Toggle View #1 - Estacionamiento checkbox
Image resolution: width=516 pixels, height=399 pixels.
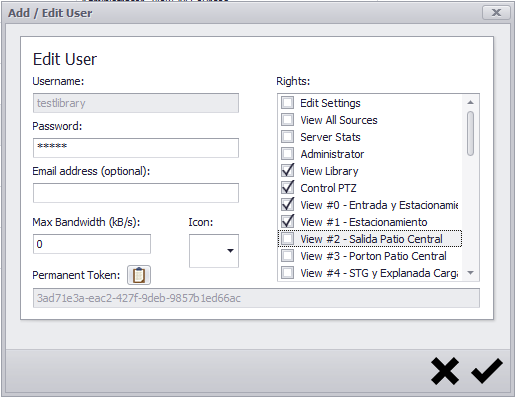287,222
